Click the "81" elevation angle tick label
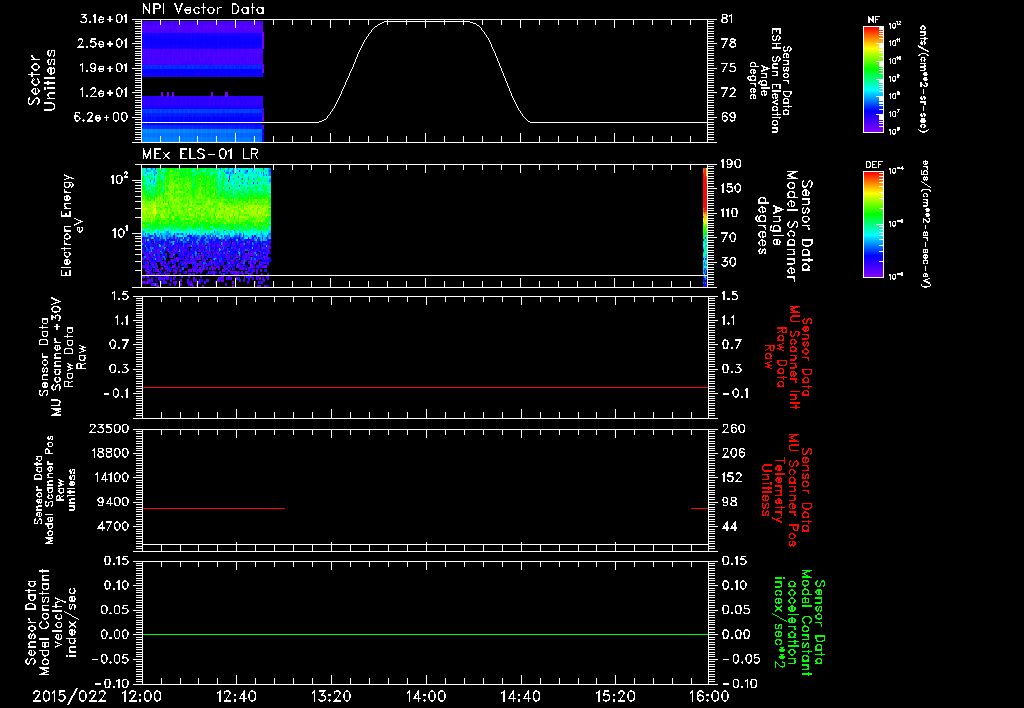This screenshot has height=708, width=1024. 729,19
